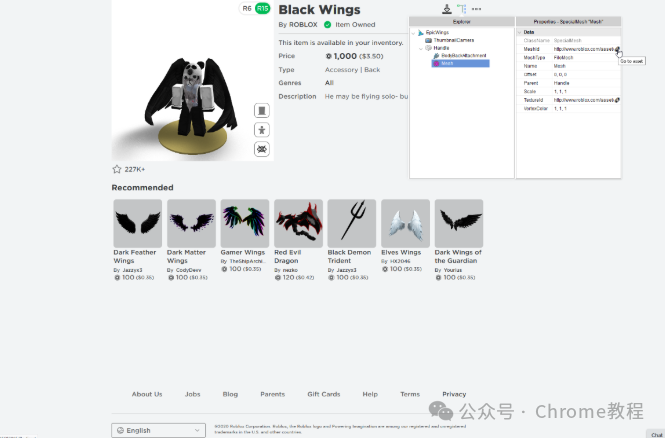Click the BodyBackAttachment attachment icon
The width and height of the screenshot is (665, 438).
coord(436,56)
